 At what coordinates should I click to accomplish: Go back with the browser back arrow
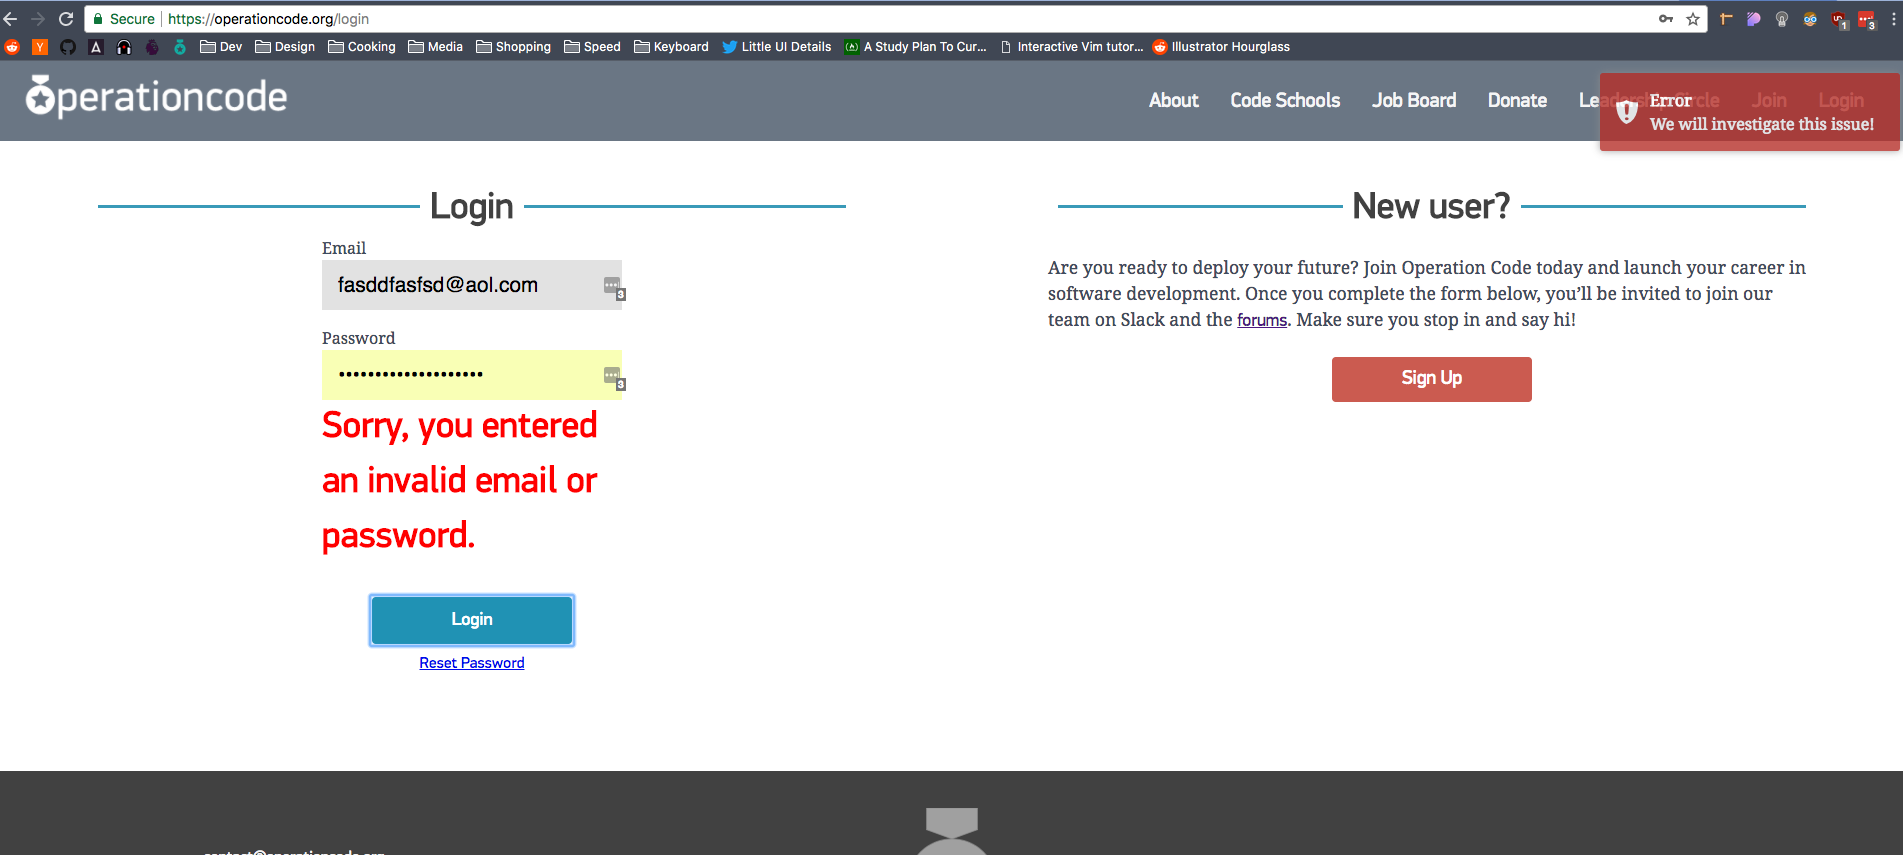tap(10, 19)
